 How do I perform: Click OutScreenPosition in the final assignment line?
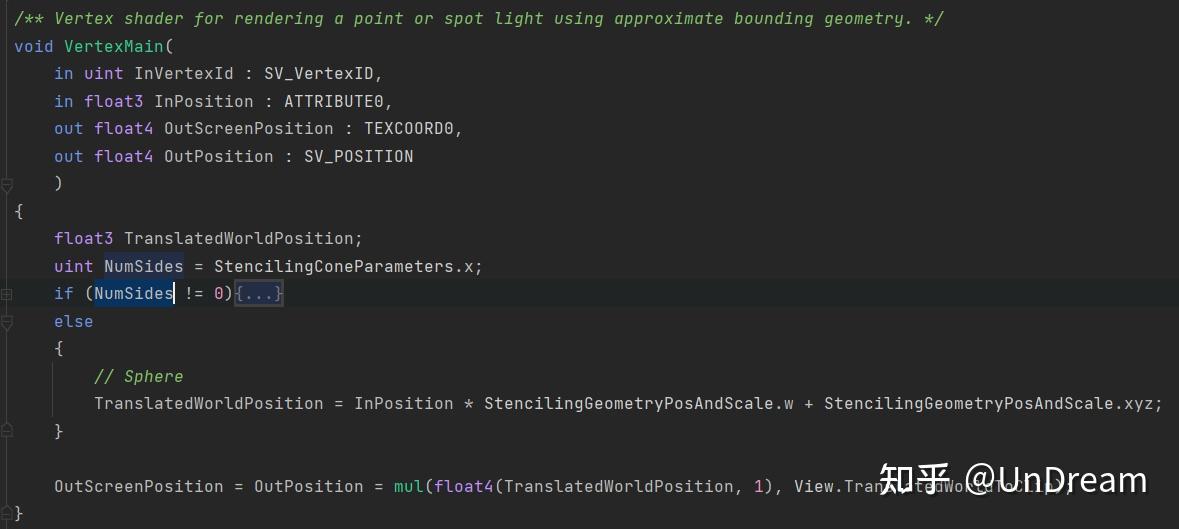(x=138, y=487)
